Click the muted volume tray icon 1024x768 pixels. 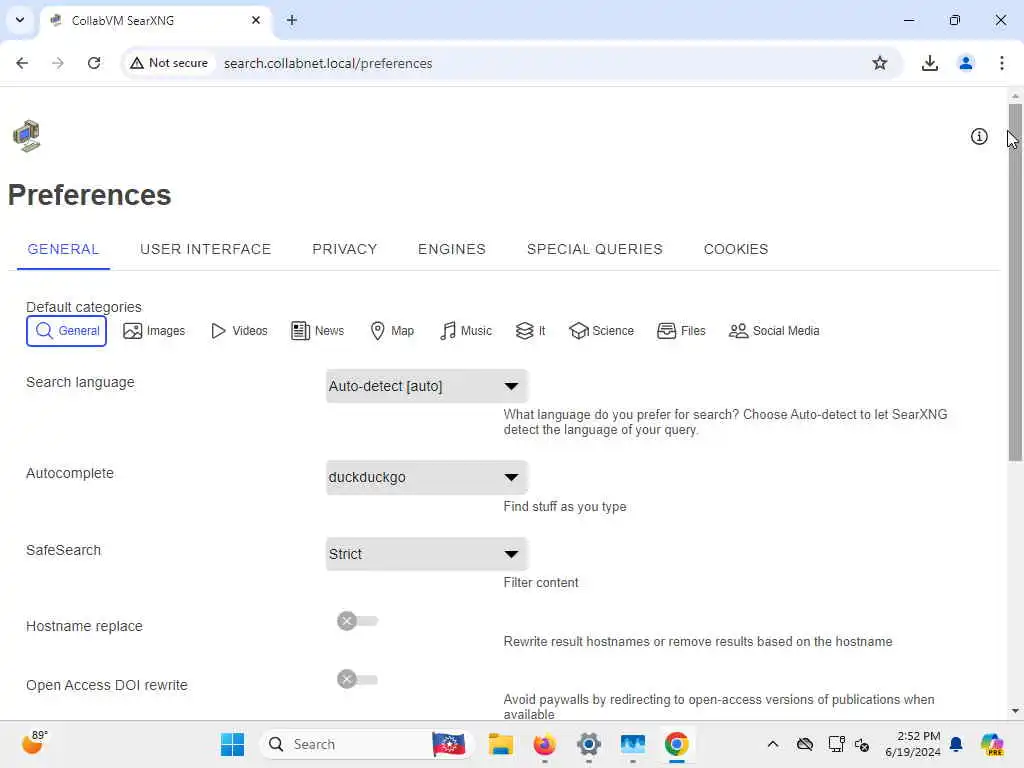coord(861,744)
